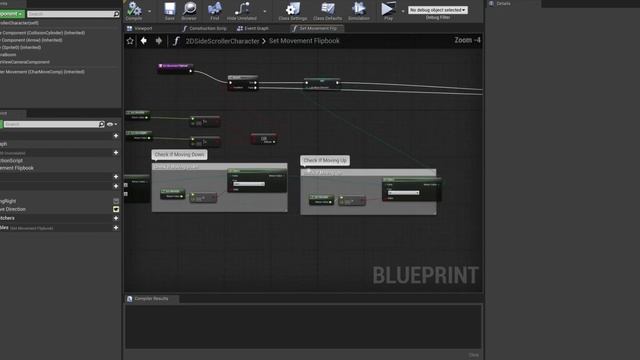Click the Components search magnifier icon
640x360 pixels.
pyautogui.click(x=116, y=14)
